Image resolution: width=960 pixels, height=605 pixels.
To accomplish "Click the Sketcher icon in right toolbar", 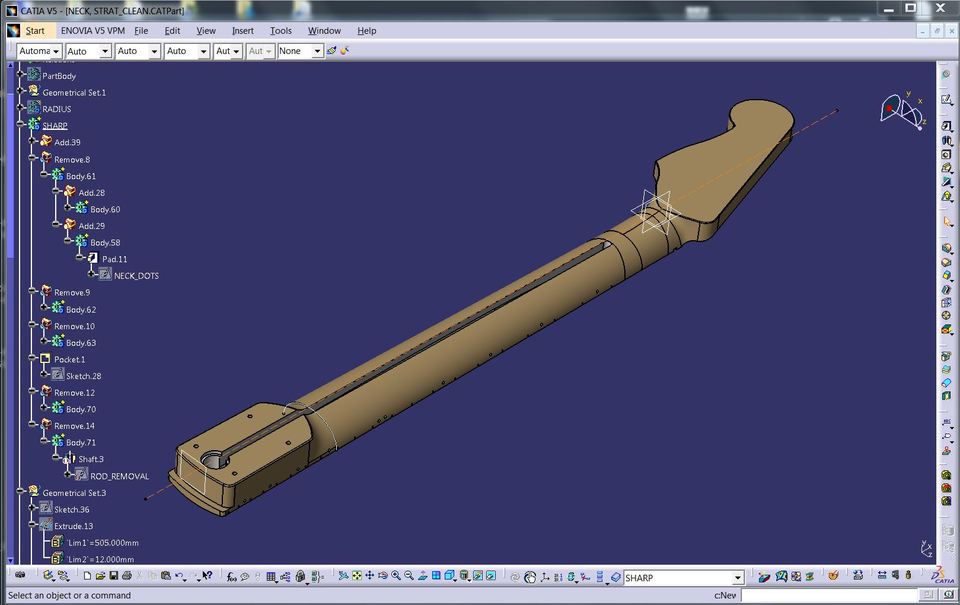I will 947,99.
